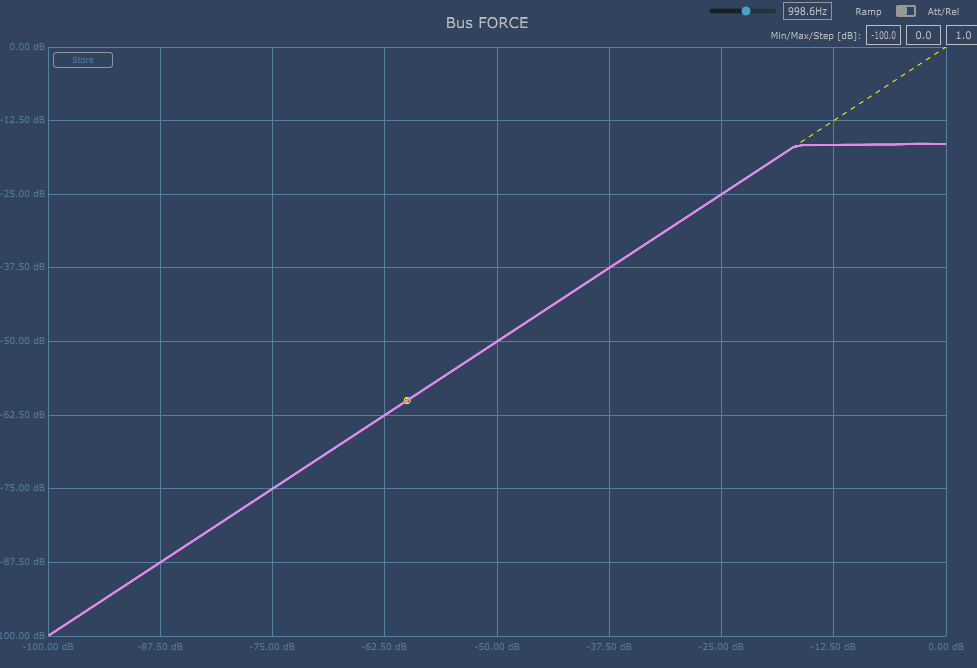Screen dimensions: 977x668
Task: Click the -50.00 dB horizontal axis label
Action: click(497, 647)
